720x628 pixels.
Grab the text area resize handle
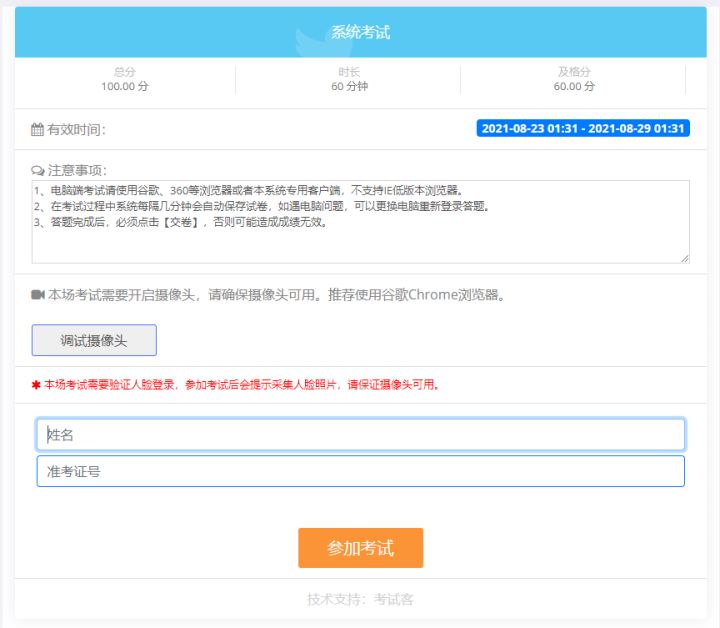click(x=685, y=259)
